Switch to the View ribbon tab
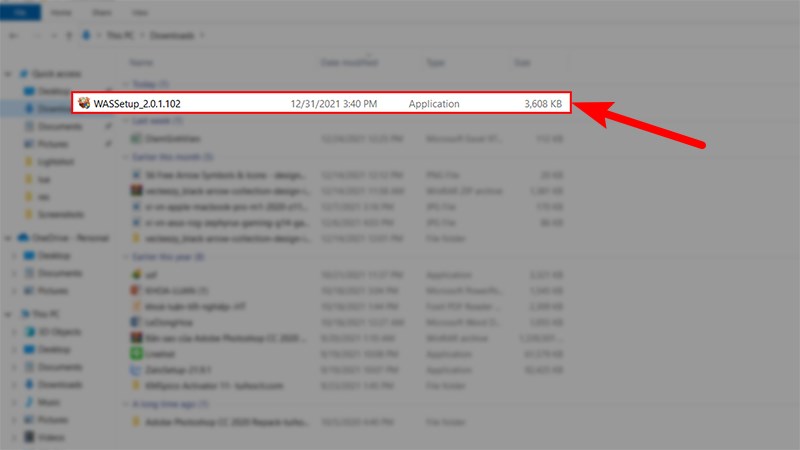 (x=140, y=12)
